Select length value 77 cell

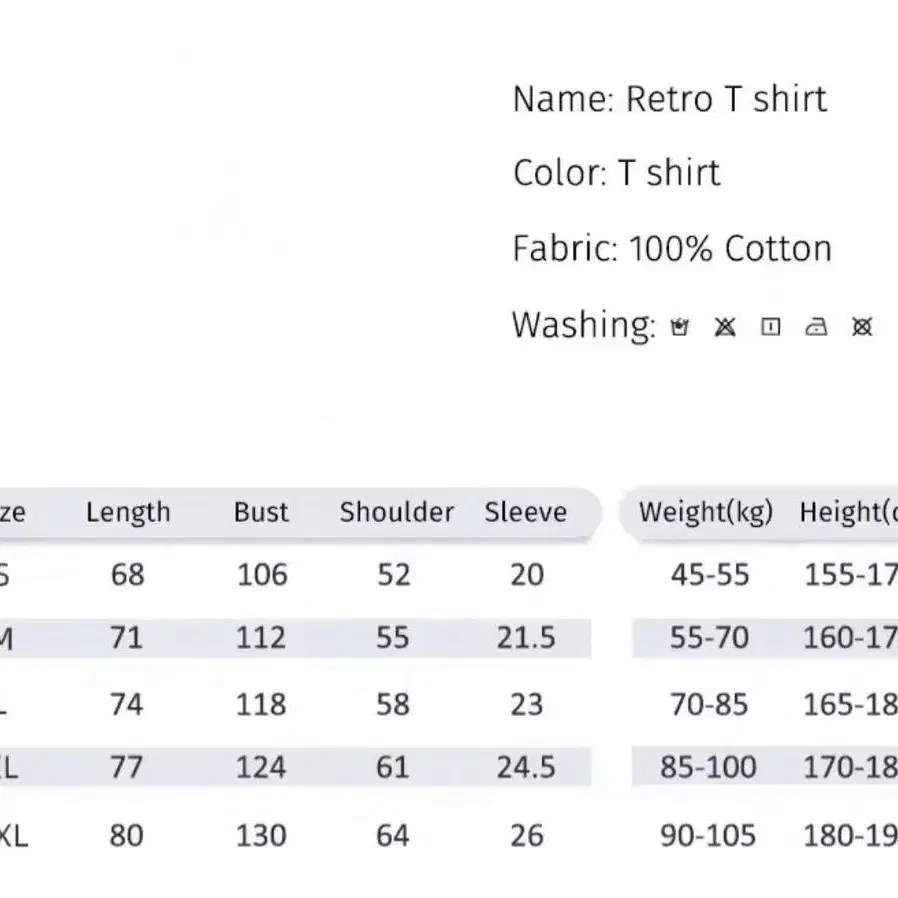[x=126, y=767]
